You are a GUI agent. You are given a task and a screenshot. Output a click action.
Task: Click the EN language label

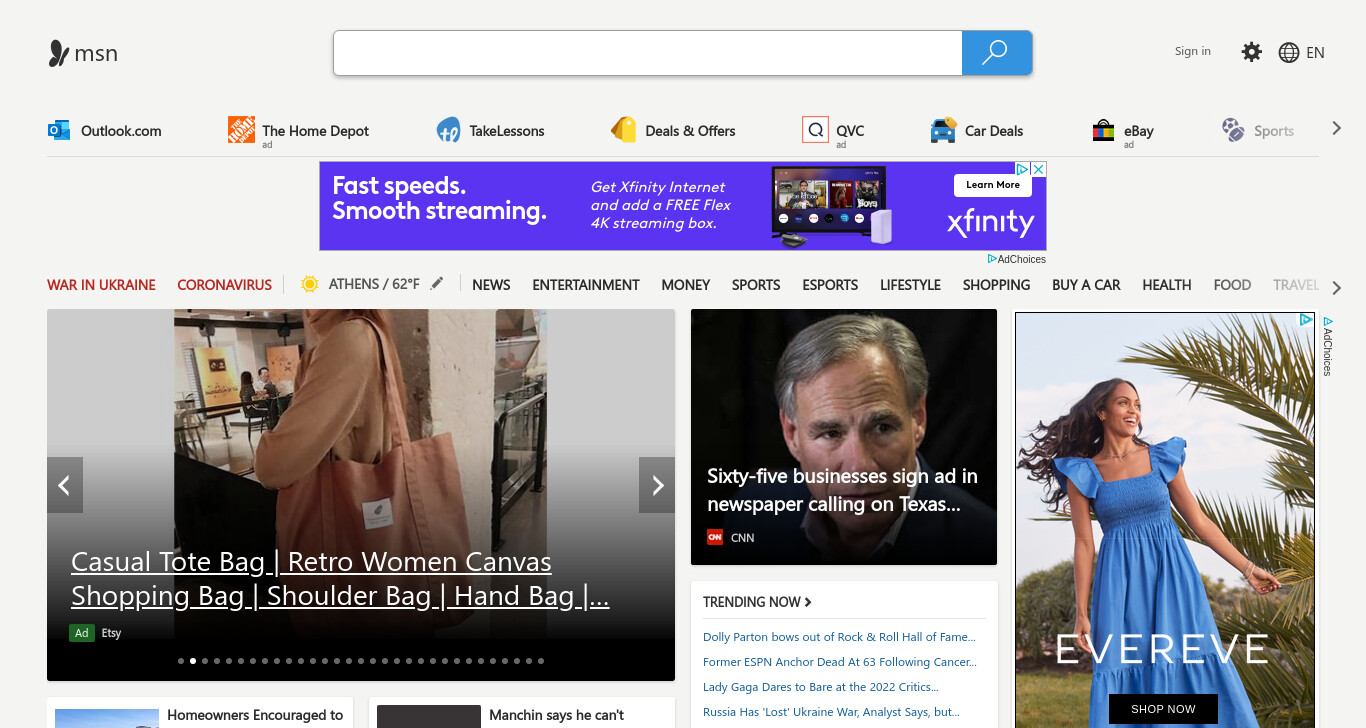point(1315,53)
